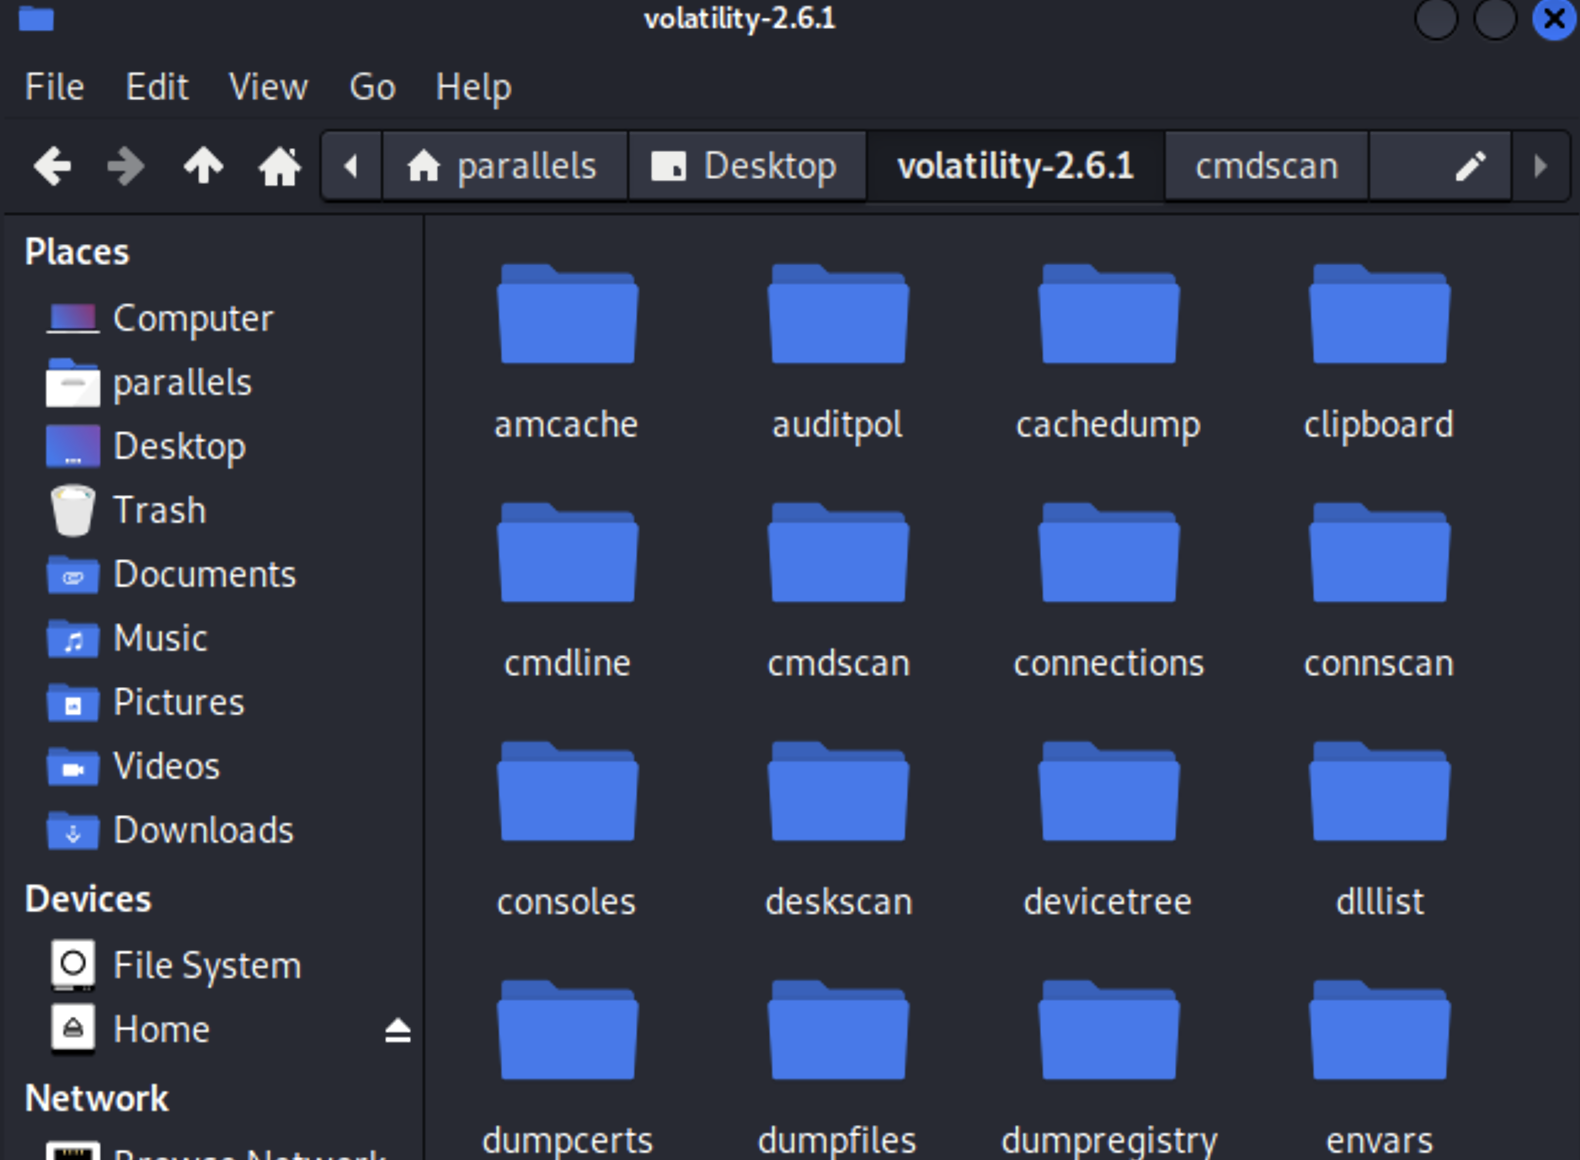Go to home folder via toolbar house icon
Screen dimensions: 1580x1160
point(280,166)
